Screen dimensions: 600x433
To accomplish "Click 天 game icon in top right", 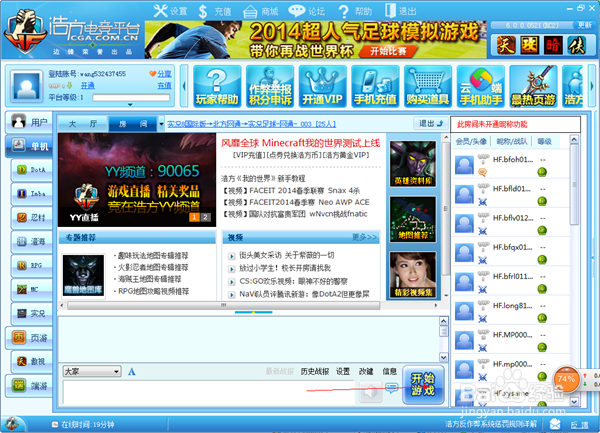I will pyautogui.click(x=505, y=45).
